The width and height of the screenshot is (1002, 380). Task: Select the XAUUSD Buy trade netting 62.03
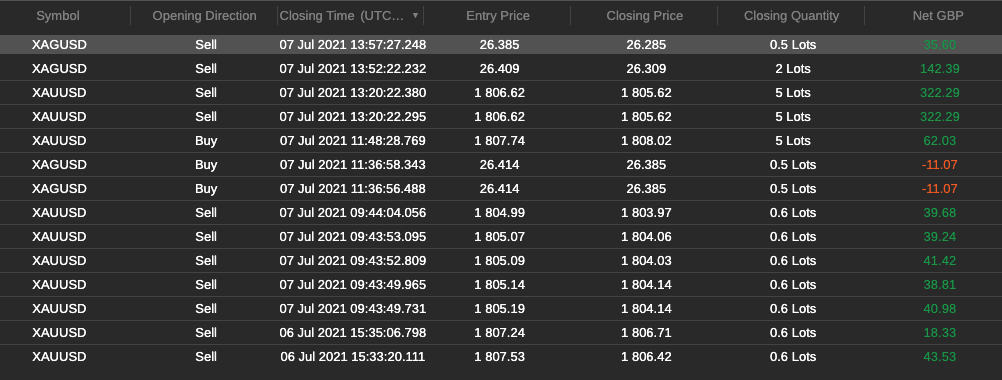[x=501, y=141]
